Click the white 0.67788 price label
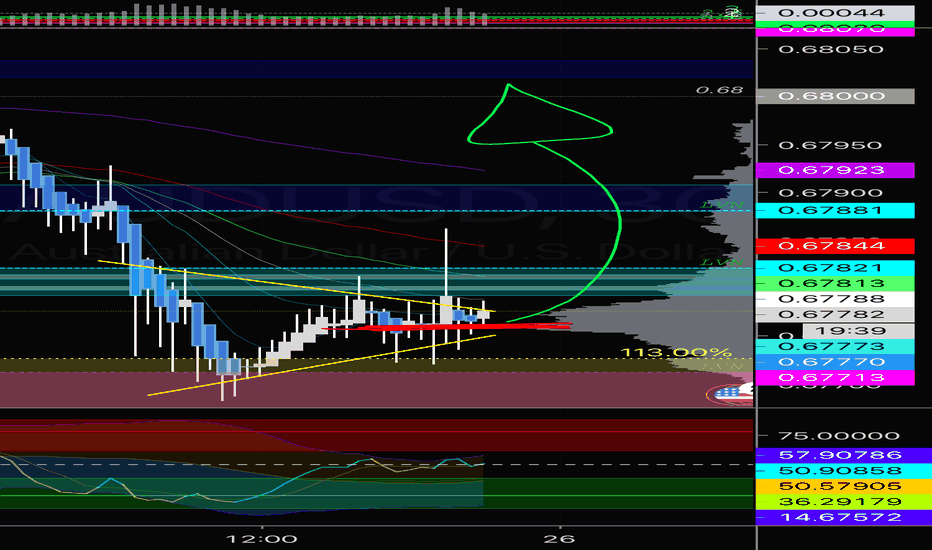 tap(835, 298)
